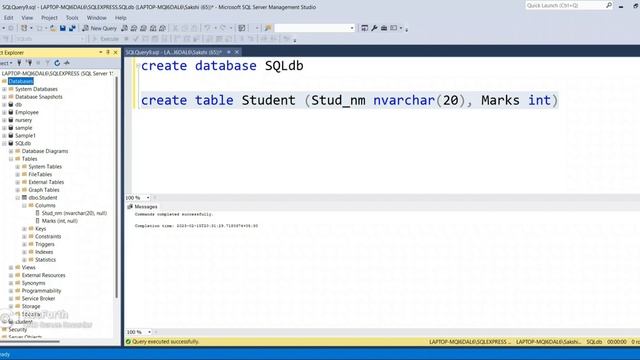This screenshot has height=360, width=640.
Task: Select the SQLQuery9.sql document tab
Action: [x=173, y=52]
